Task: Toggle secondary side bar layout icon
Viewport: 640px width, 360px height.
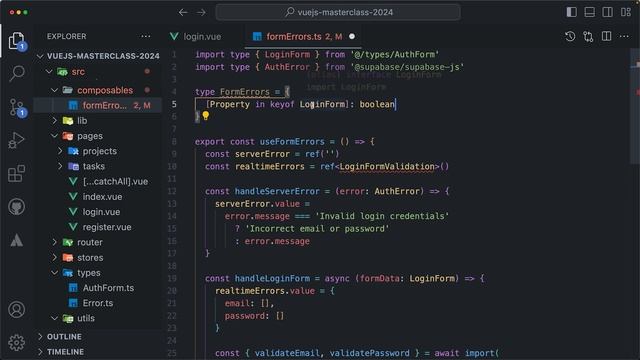Action: [x=607, y=12]
